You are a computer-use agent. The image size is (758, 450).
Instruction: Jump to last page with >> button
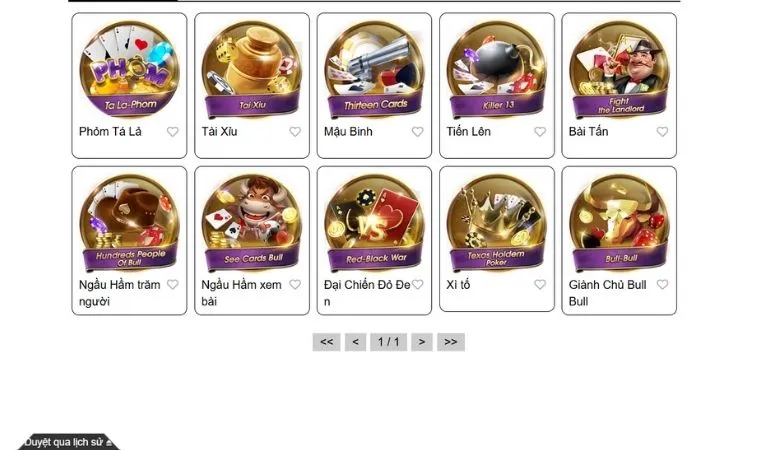[451, 342]
